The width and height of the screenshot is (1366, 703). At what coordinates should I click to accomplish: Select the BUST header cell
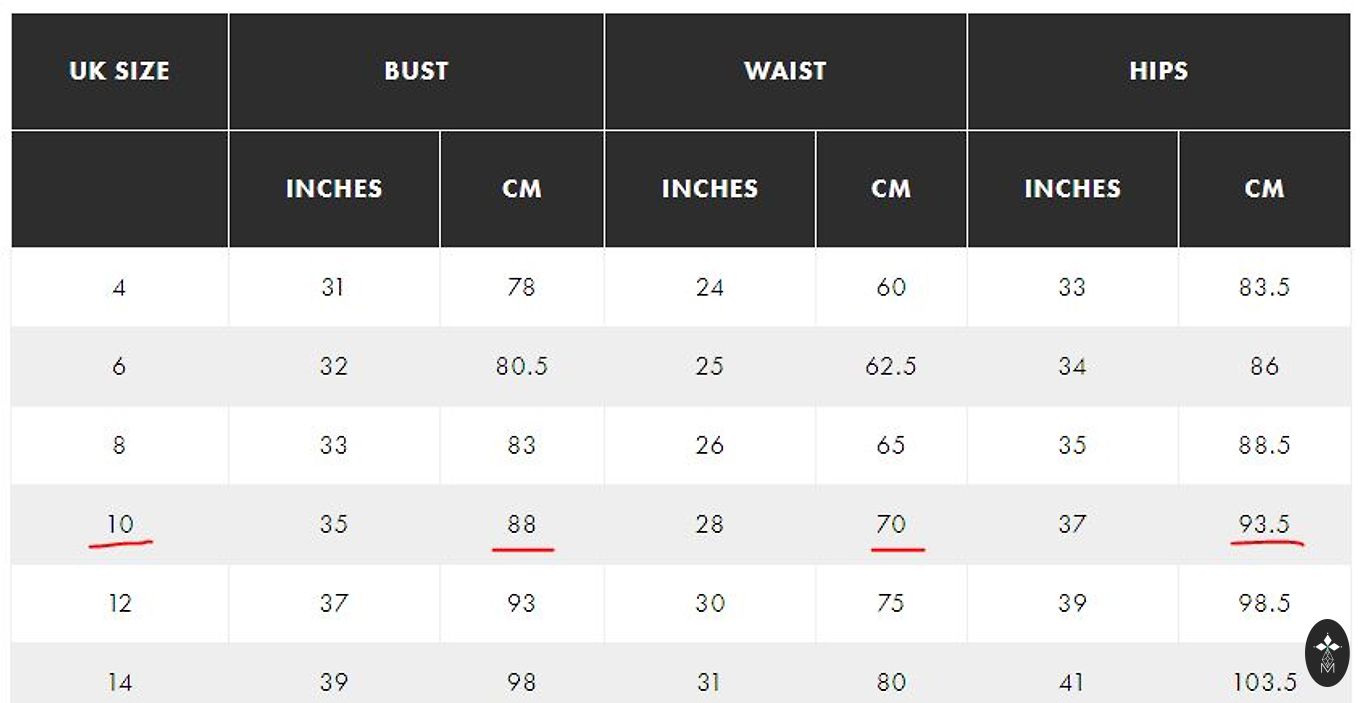tap(416, 71)
